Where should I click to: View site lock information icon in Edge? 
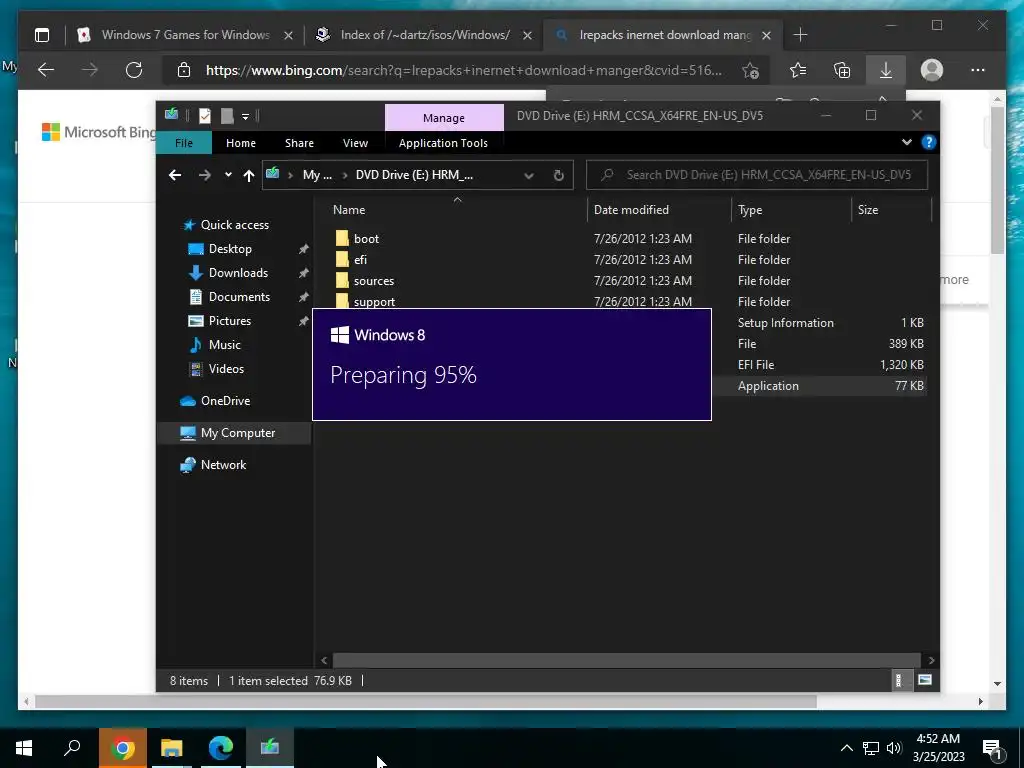[x=184, y=70]
